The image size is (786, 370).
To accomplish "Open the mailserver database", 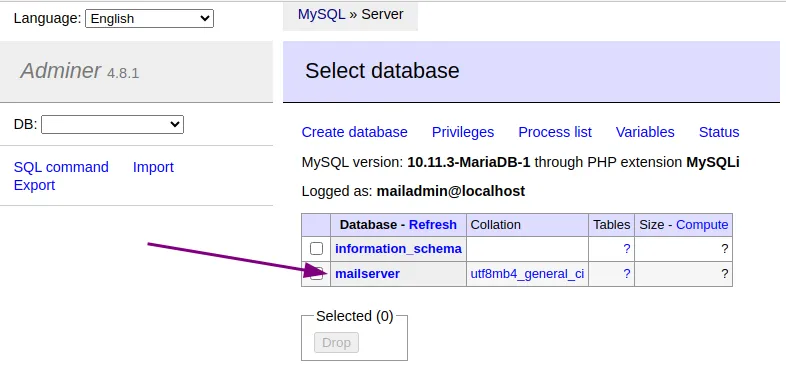I will click(367, 274).
